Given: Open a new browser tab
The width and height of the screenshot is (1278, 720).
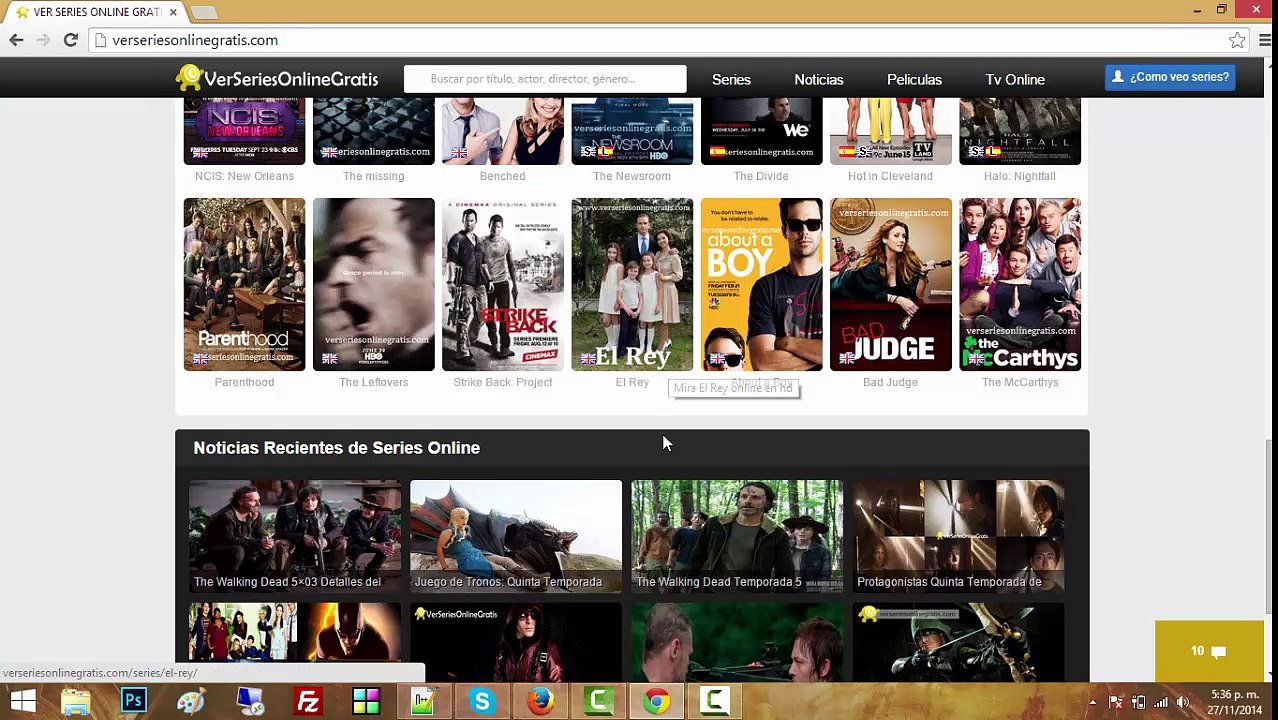Looking at the screenshot, I should tap(203, 12).
